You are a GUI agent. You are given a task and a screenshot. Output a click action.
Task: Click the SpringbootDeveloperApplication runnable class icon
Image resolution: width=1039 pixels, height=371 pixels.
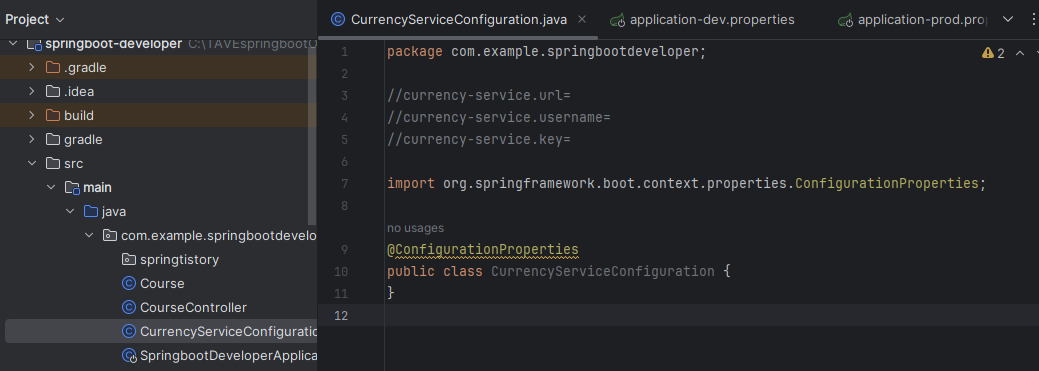pos(129,356)
